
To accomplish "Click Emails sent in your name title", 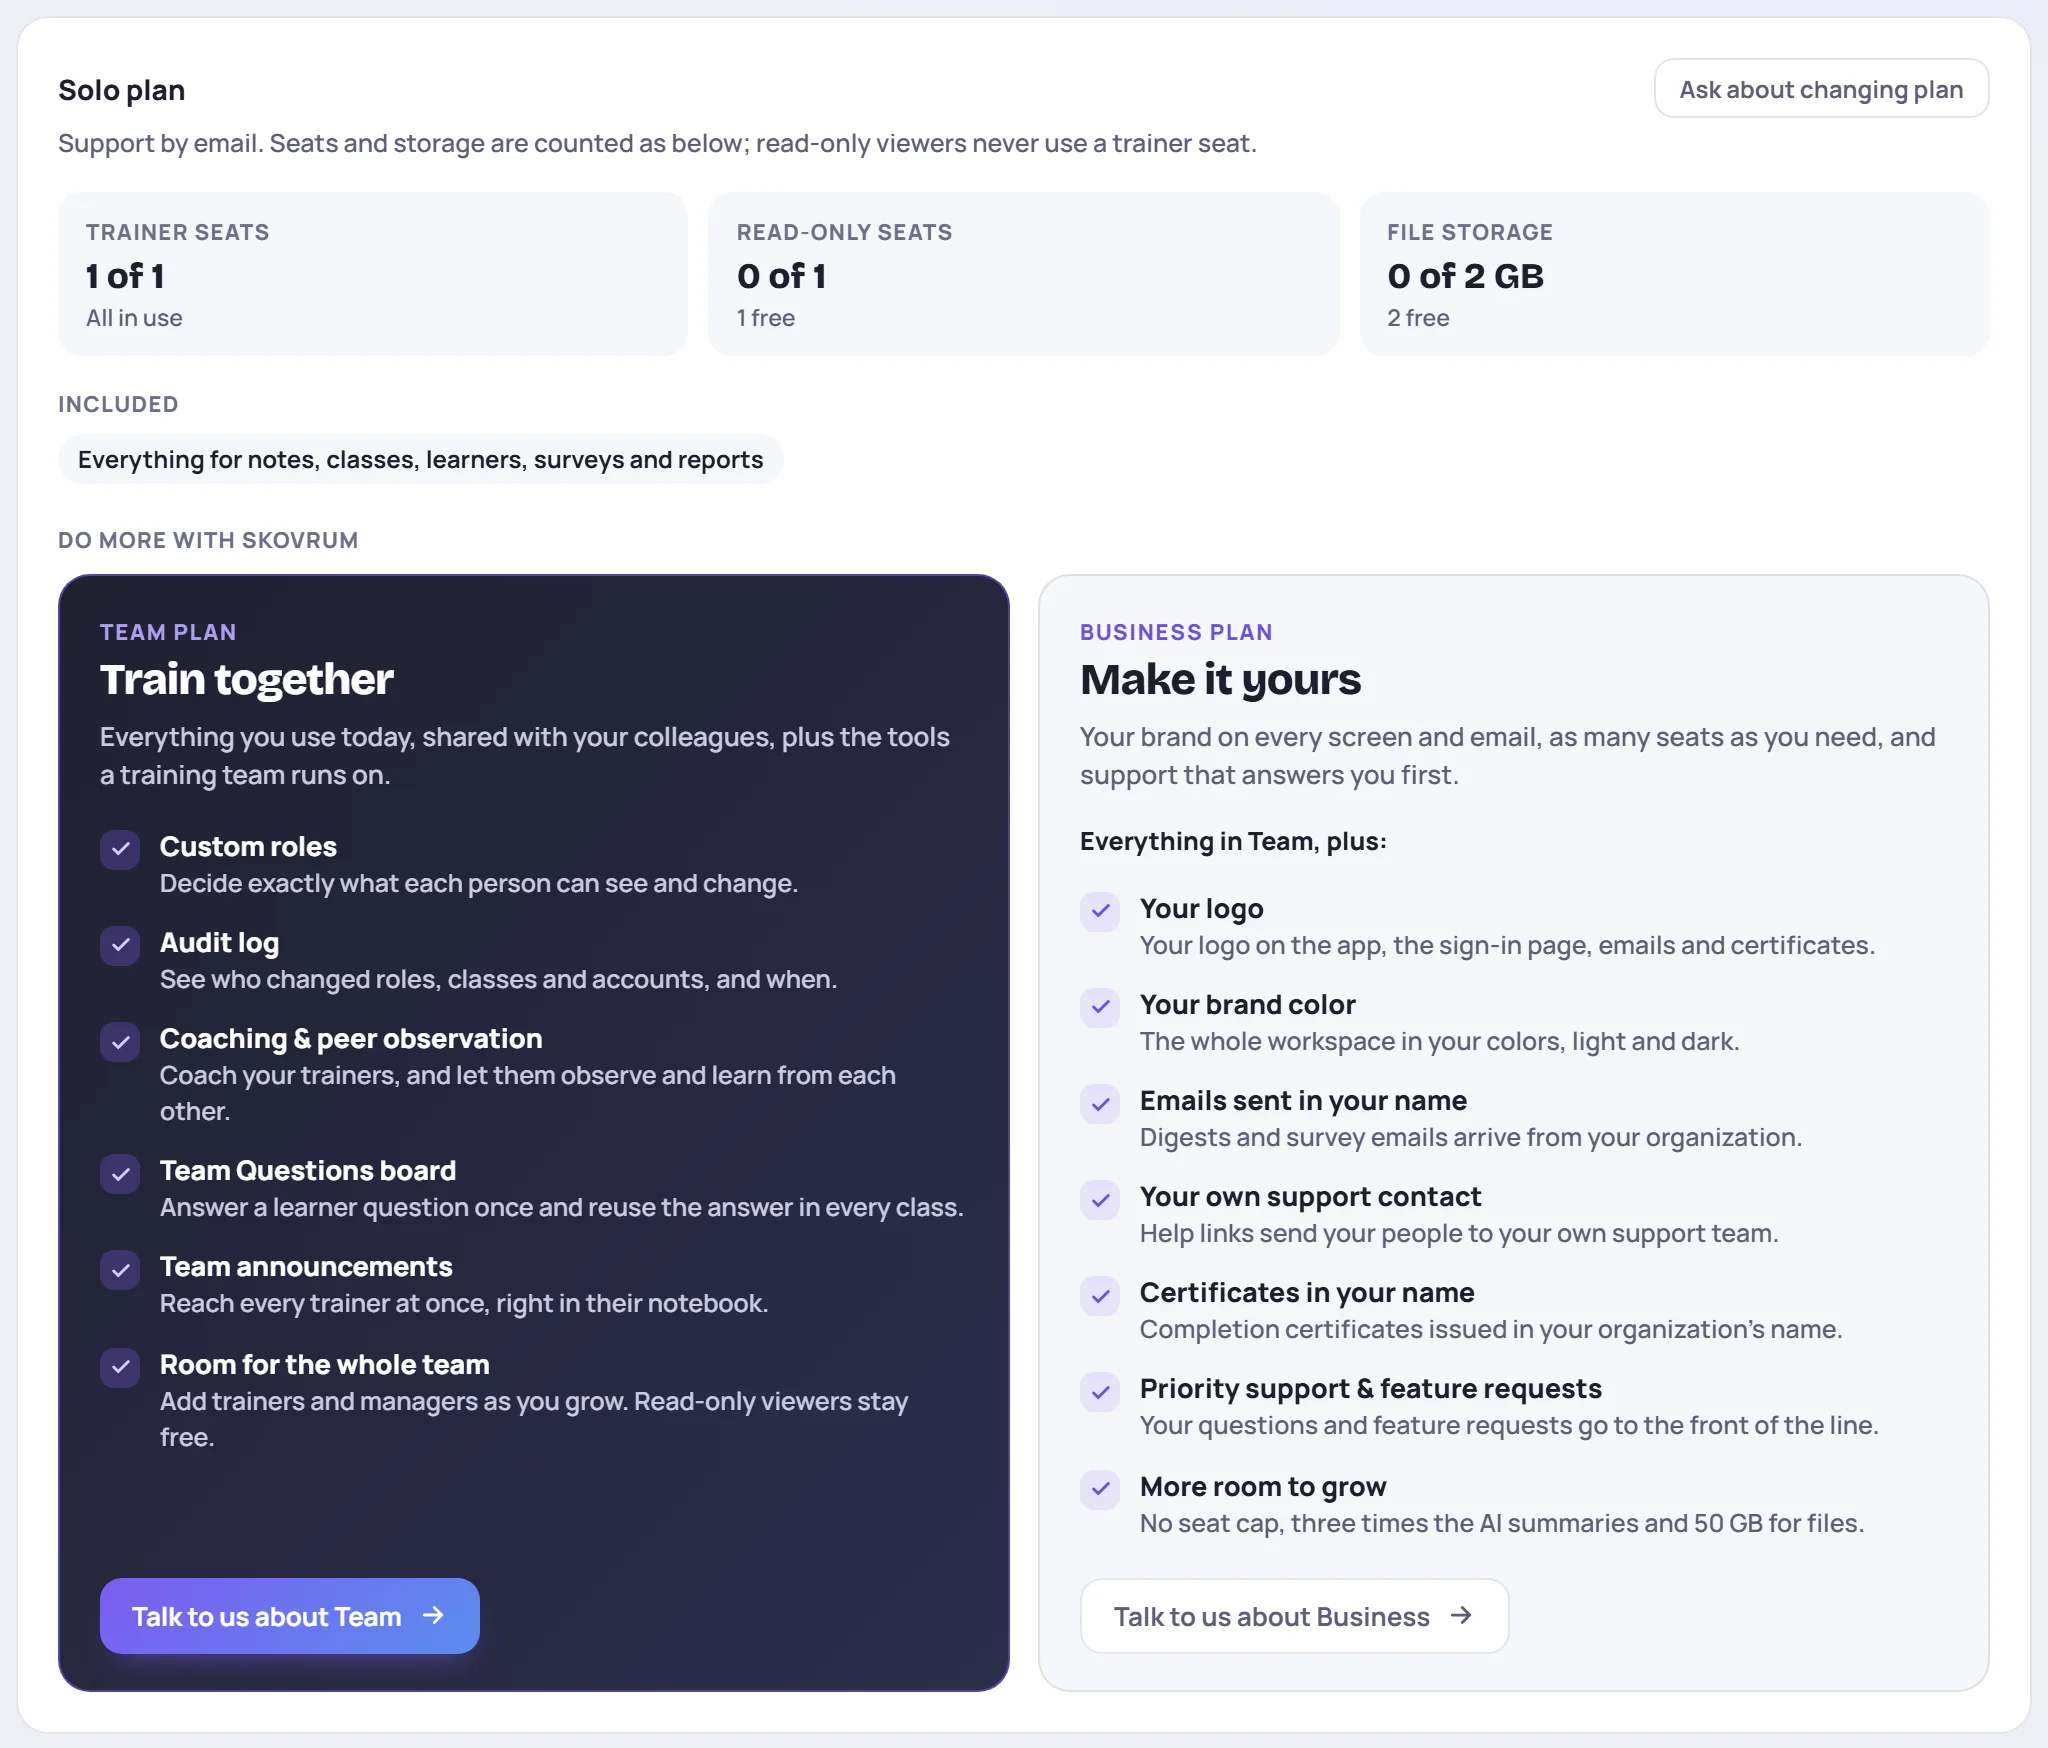I will tap(1303, 1100).
